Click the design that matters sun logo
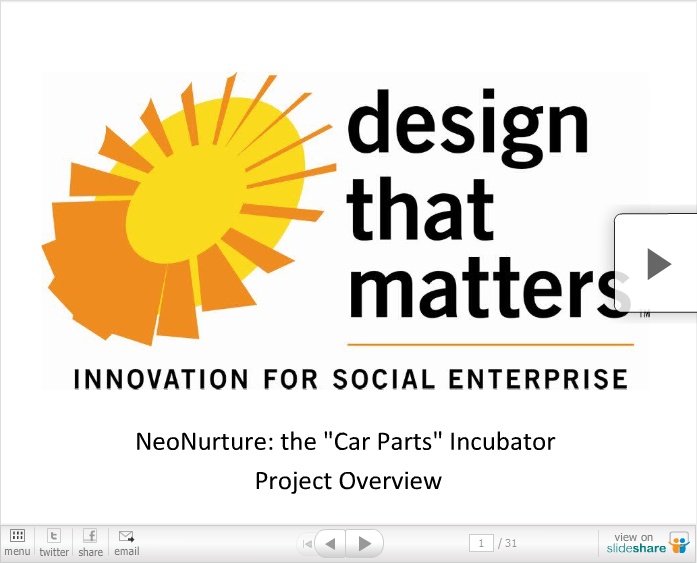The width and height of the screenshot is (697, 563). pos(188,209)
